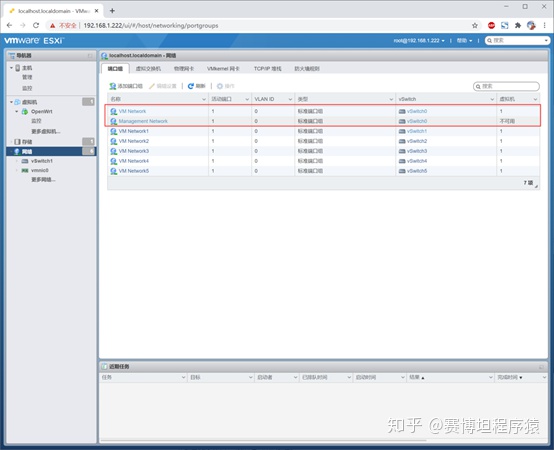The width and height of the screenshot is (554, 450).
Task: Click the not-secure warning triangle in address bar
Action: point(53,26)
